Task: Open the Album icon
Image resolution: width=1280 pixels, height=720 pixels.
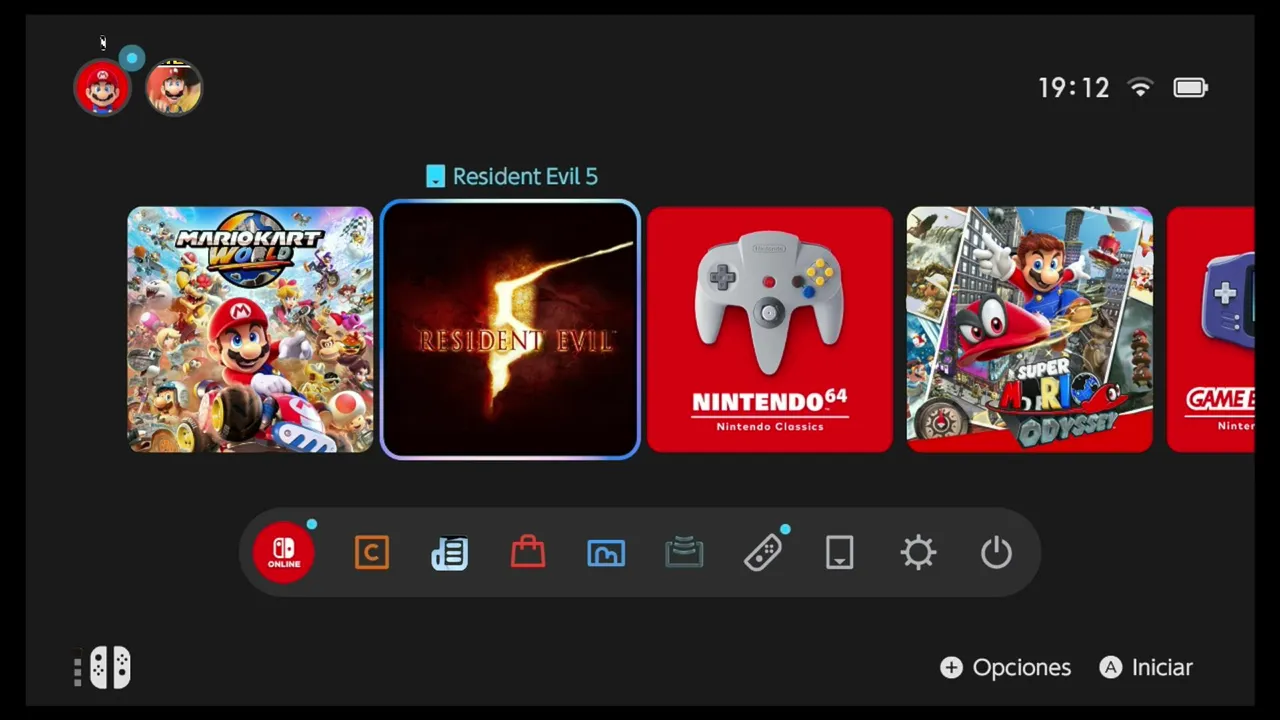Action: 606,553
